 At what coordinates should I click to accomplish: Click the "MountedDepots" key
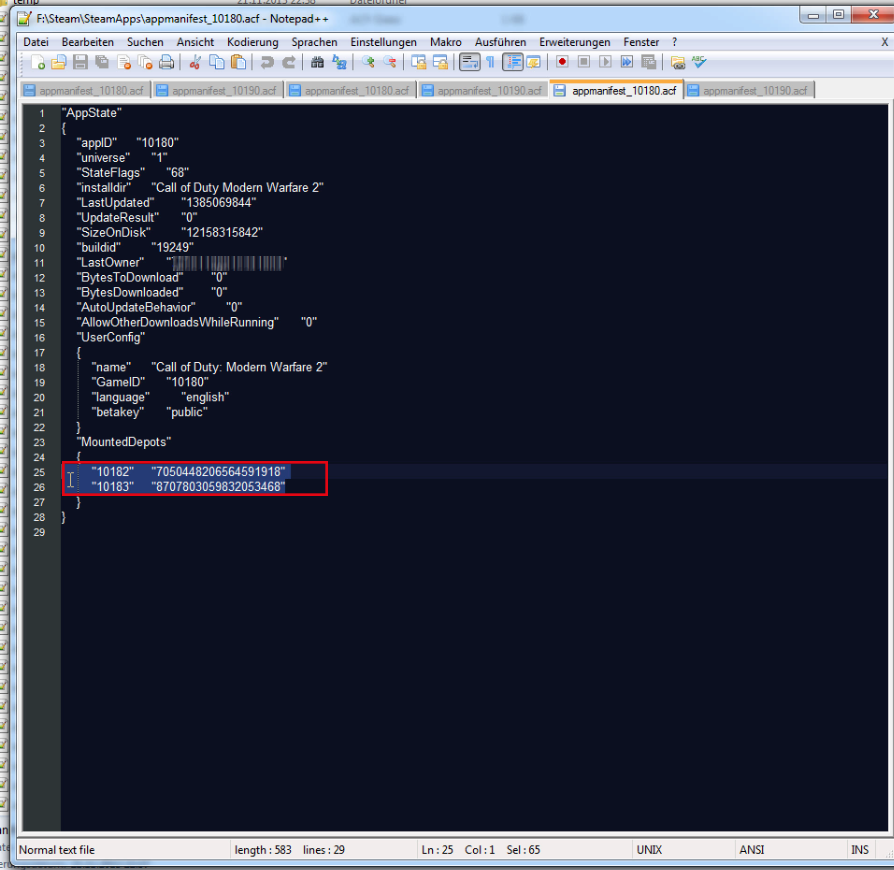124,442
